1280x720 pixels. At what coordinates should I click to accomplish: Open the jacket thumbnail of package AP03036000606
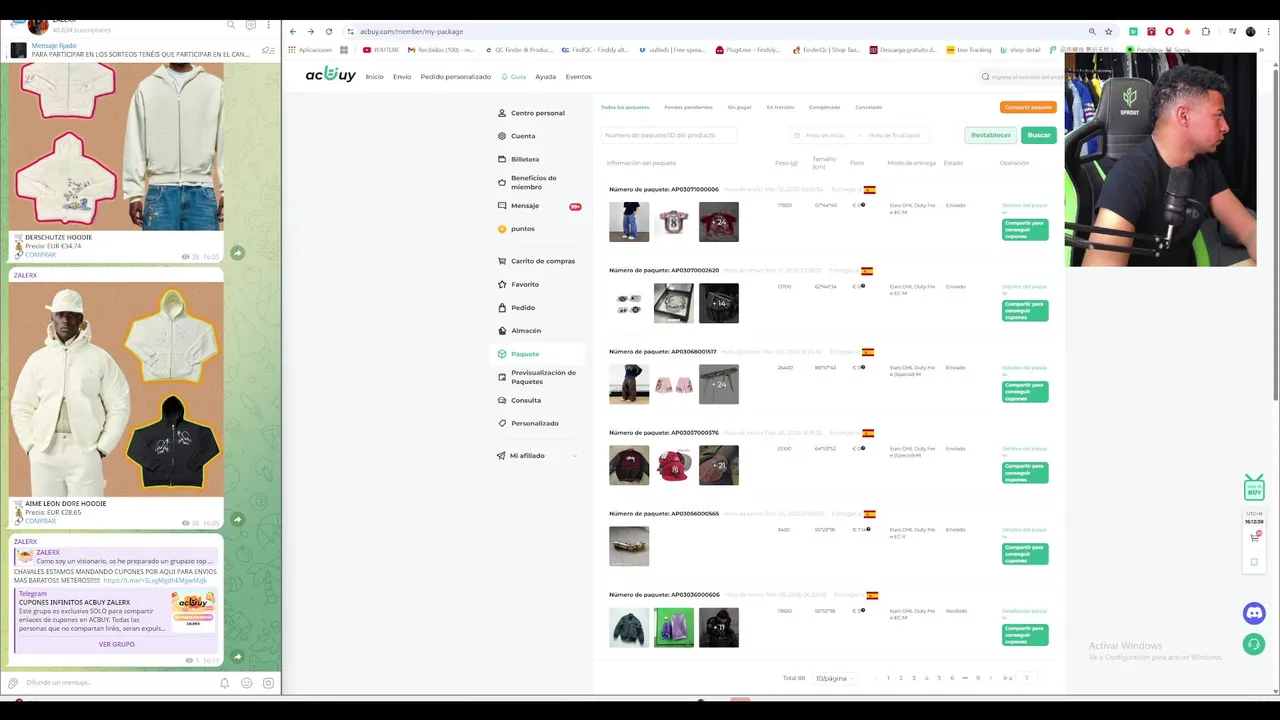point(629,627)
